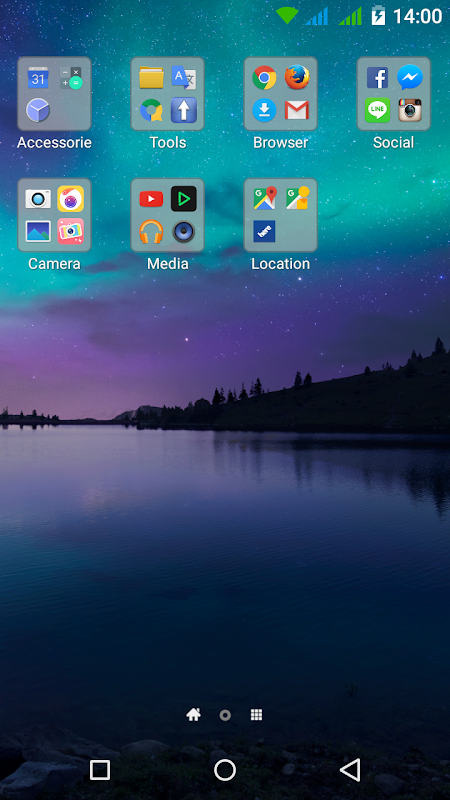Tap the blue up-arrow icon in Tools
Viewport: 450px width, 800px height.
[x=184, y=110]
